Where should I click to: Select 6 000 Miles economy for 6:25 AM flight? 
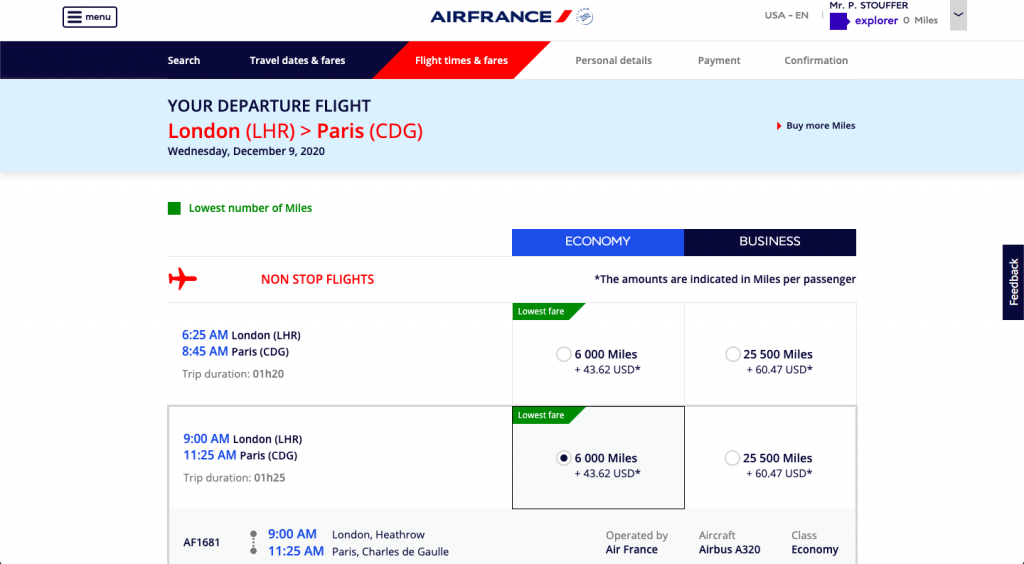[x=564, y=354]
